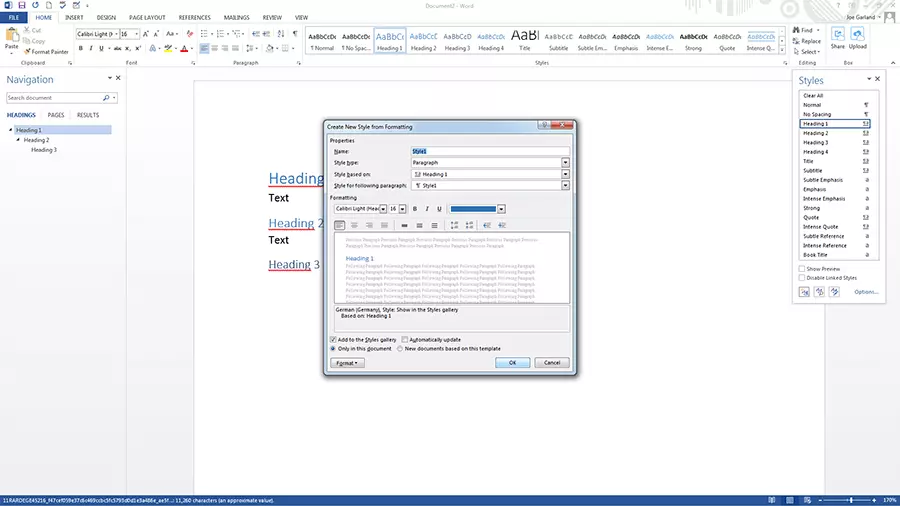
Task: Open the Pages tab in the Navigation pane
Action: click(56, 115)
